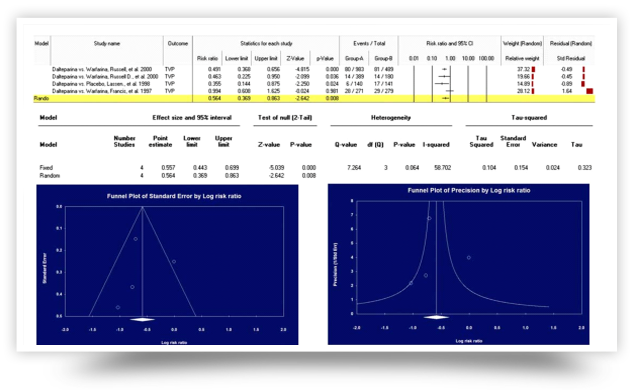Select the Q-value cell 7.264
Viewport: 631px width, 390px height.
(x=354, y=167)
